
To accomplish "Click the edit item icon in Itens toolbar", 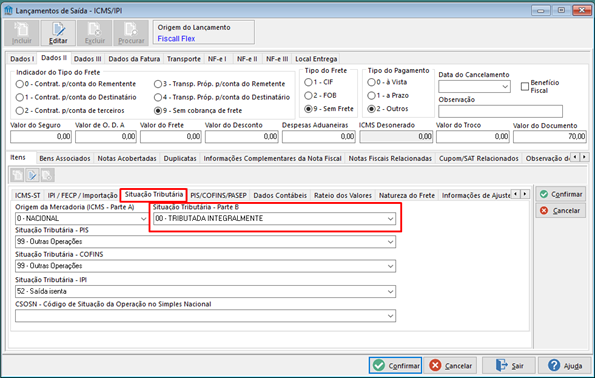I will [33, 175].
